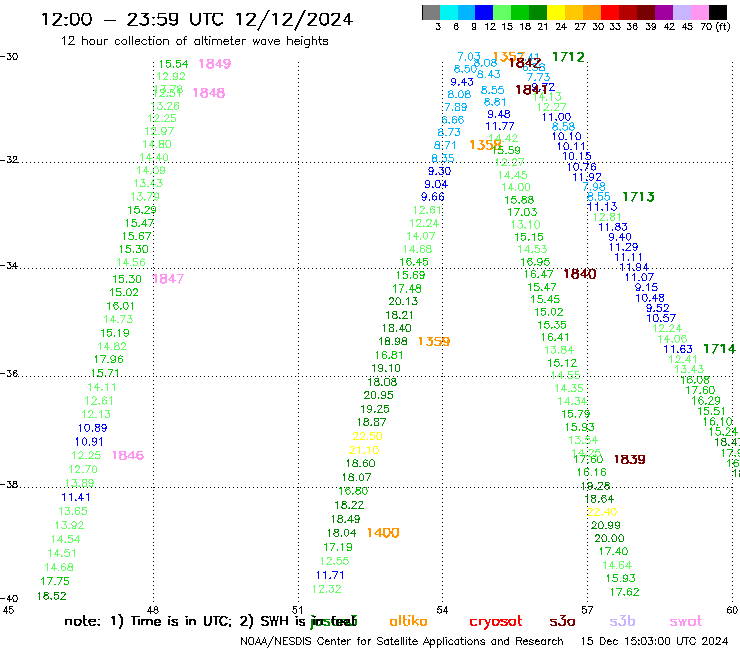Pick the pink swatch before 70 ft

point(699,12)
